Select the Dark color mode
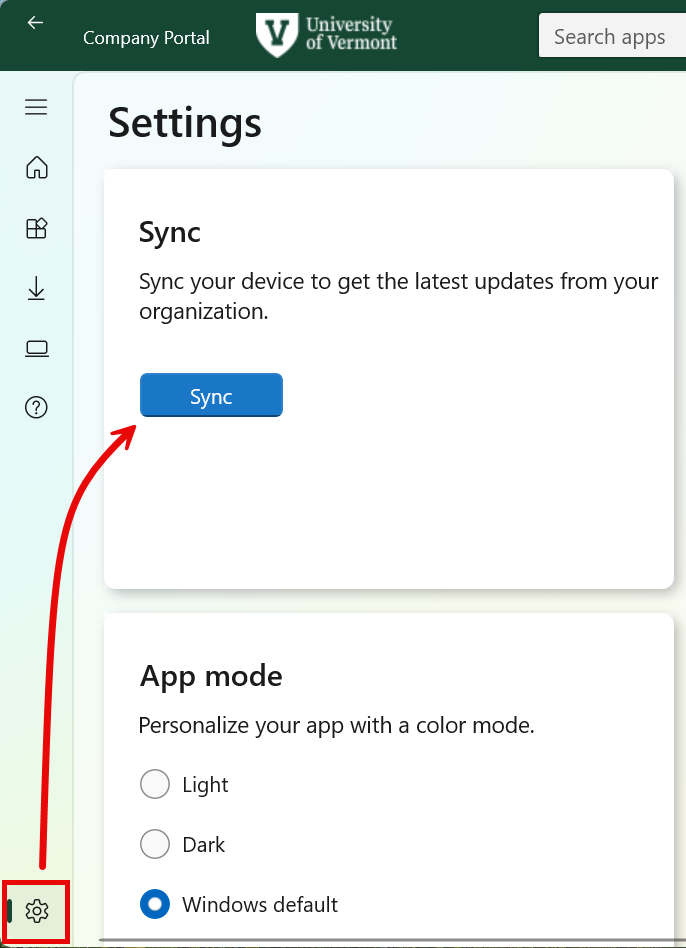Image resolution: width=686 pixels, height=948 pixels. coord(155,845)
